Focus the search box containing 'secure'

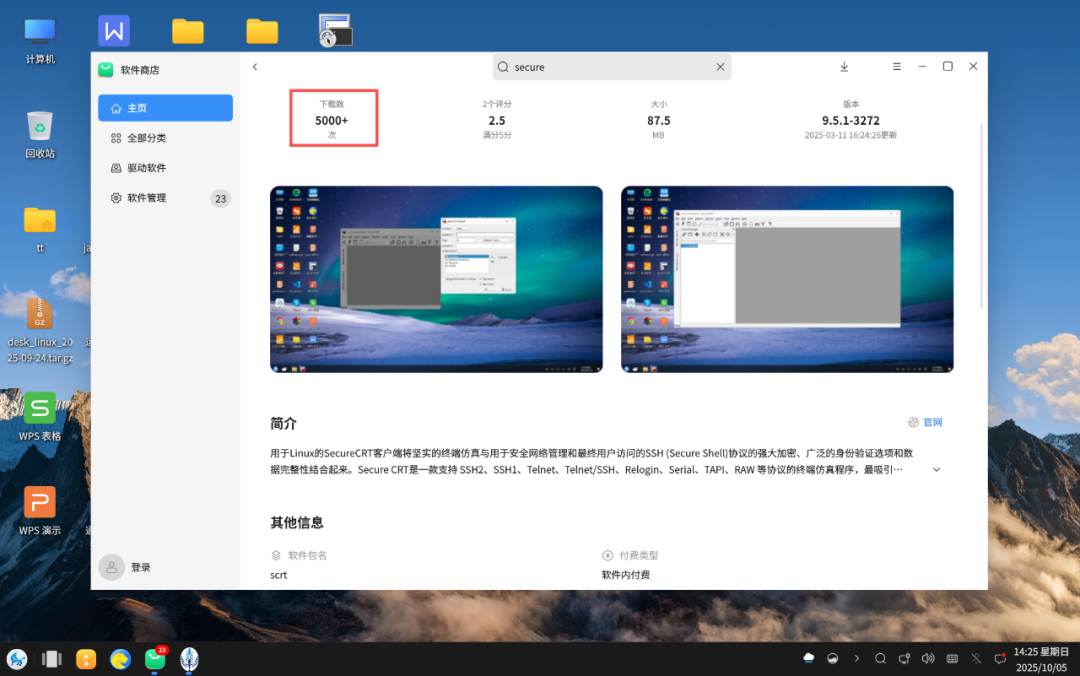pyautogui.click(x=612, y=67)
